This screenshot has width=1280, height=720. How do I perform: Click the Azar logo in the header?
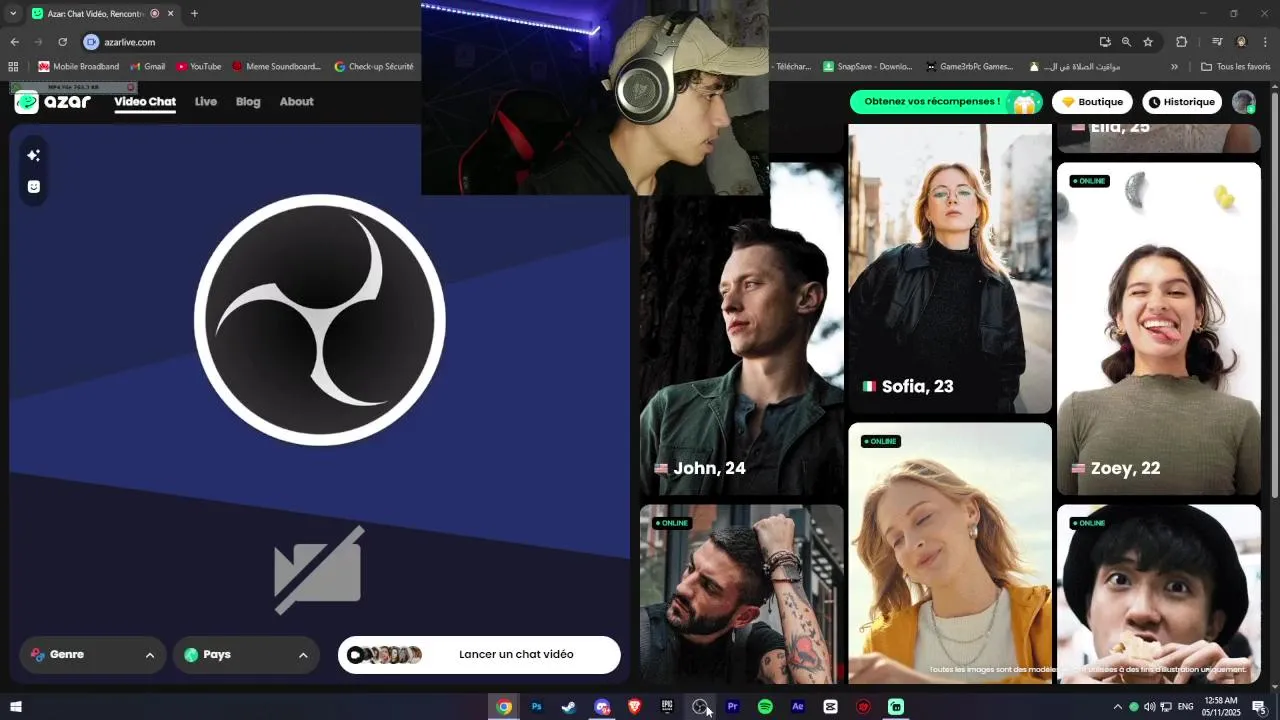pos(53,102)
